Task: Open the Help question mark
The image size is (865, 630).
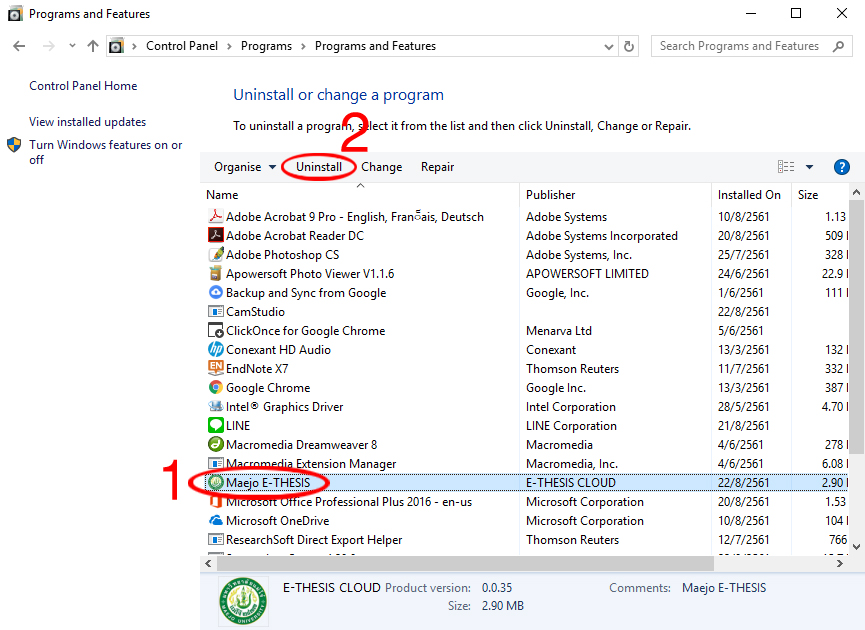Action: click(x=841, y=167)
